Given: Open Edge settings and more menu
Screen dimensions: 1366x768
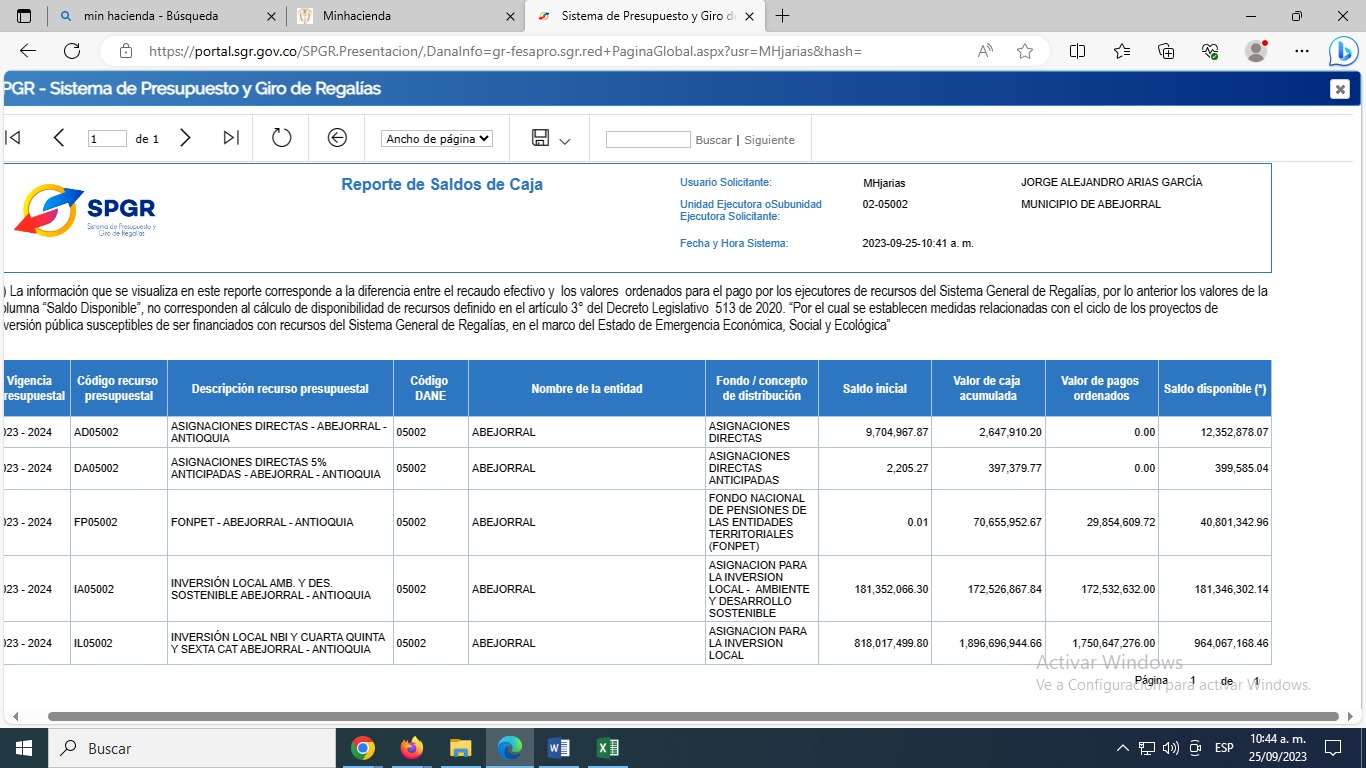Looking at the screenshot, I should pos(1301,51).
